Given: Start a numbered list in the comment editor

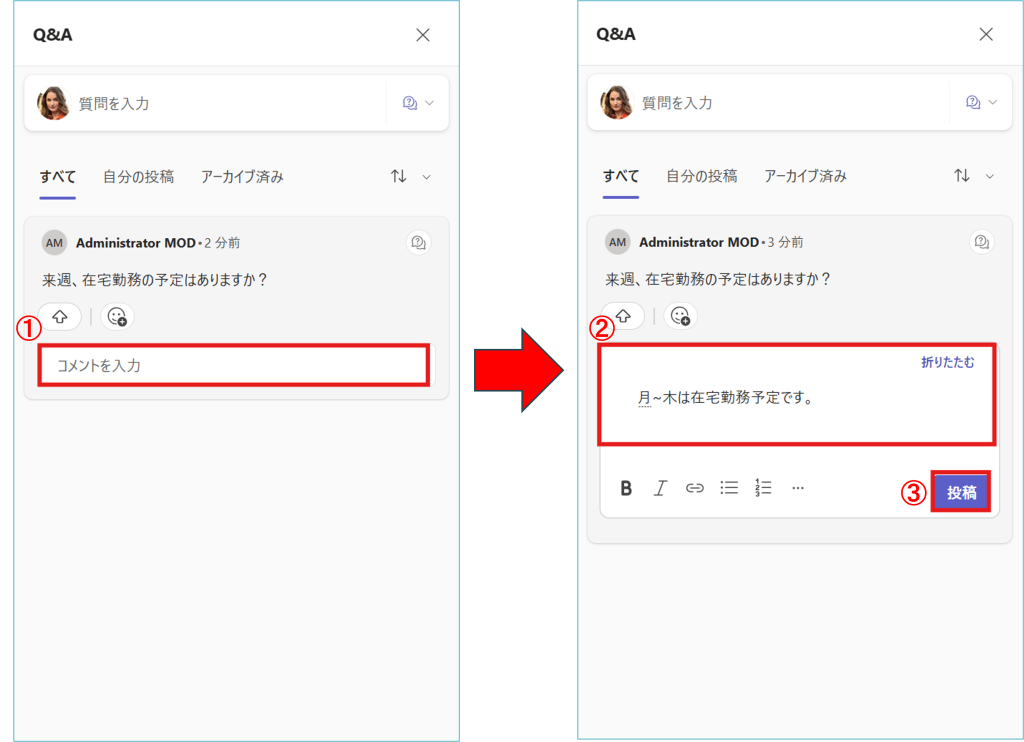Looking at the screenshot, I should 763,488.
